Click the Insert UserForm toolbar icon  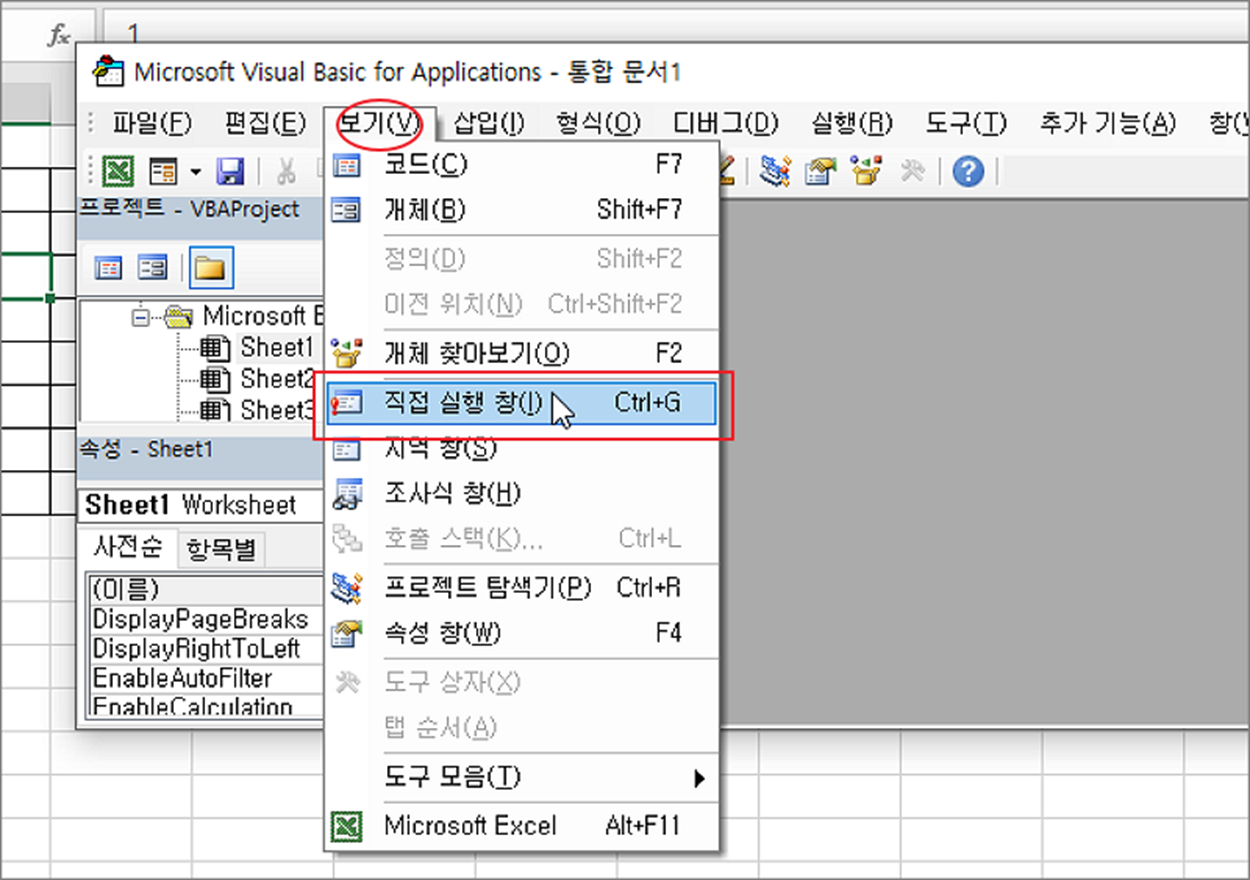pos(163,172)
